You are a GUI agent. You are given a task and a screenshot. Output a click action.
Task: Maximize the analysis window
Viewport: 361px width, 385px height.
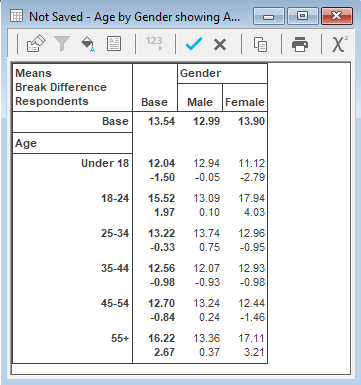[302, 16]
